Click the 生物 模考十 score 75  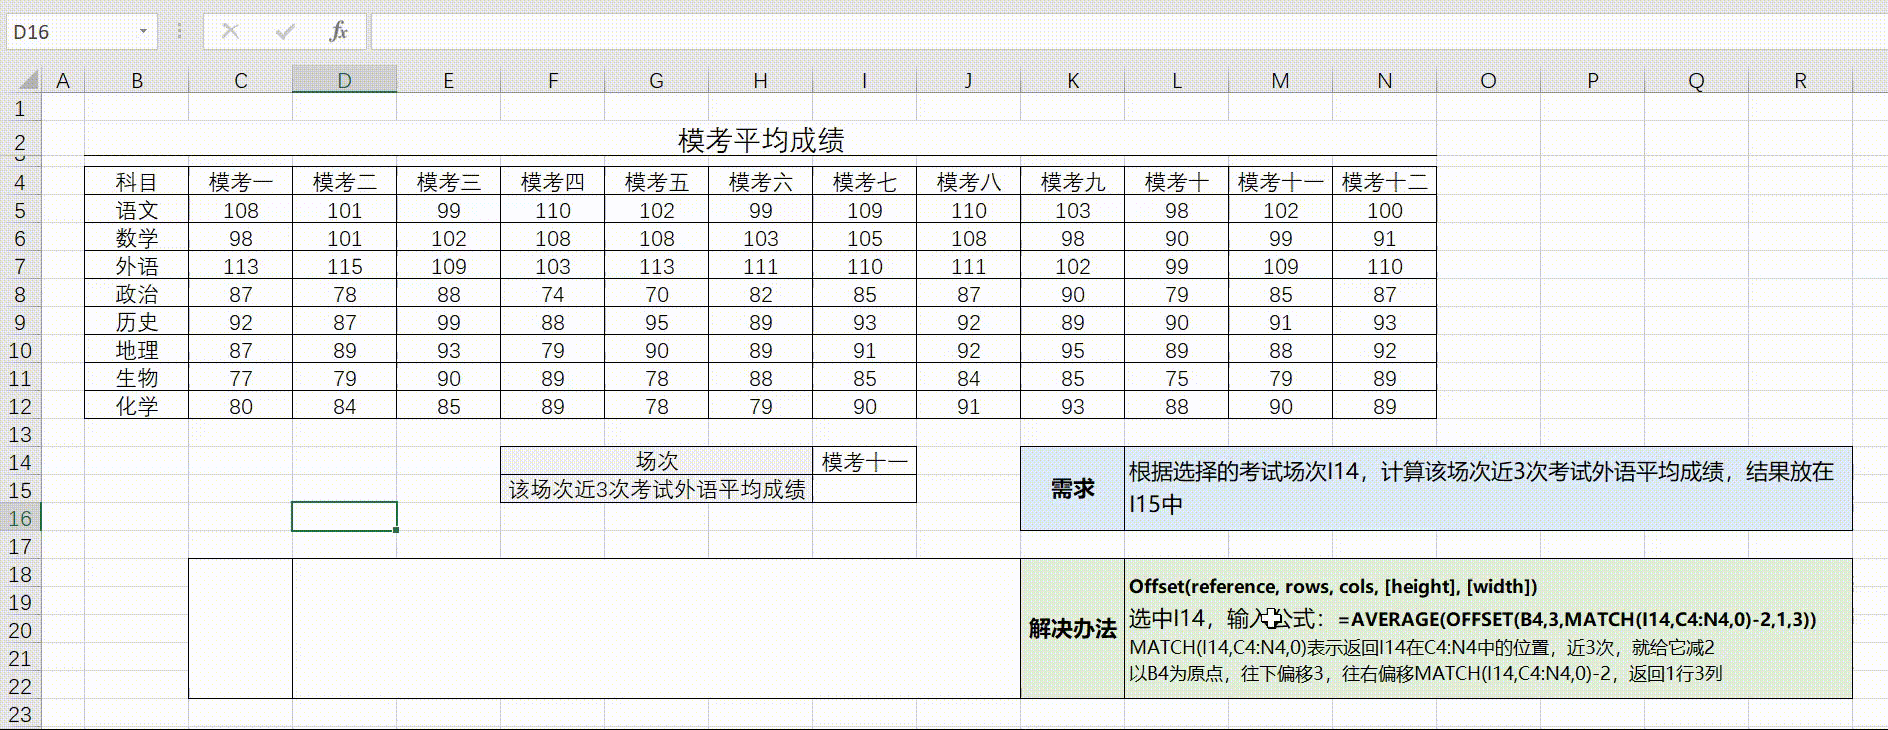[x=1177, y=378]
